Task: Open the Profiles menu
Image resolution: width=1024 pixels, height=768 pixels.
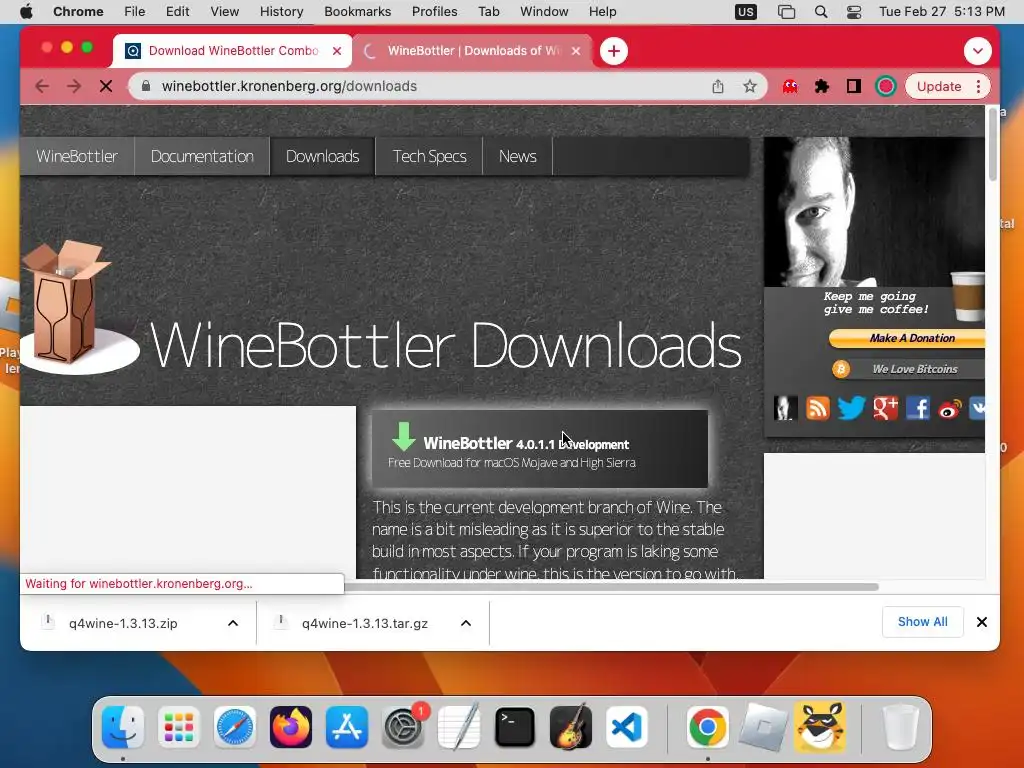Action: 434,12
